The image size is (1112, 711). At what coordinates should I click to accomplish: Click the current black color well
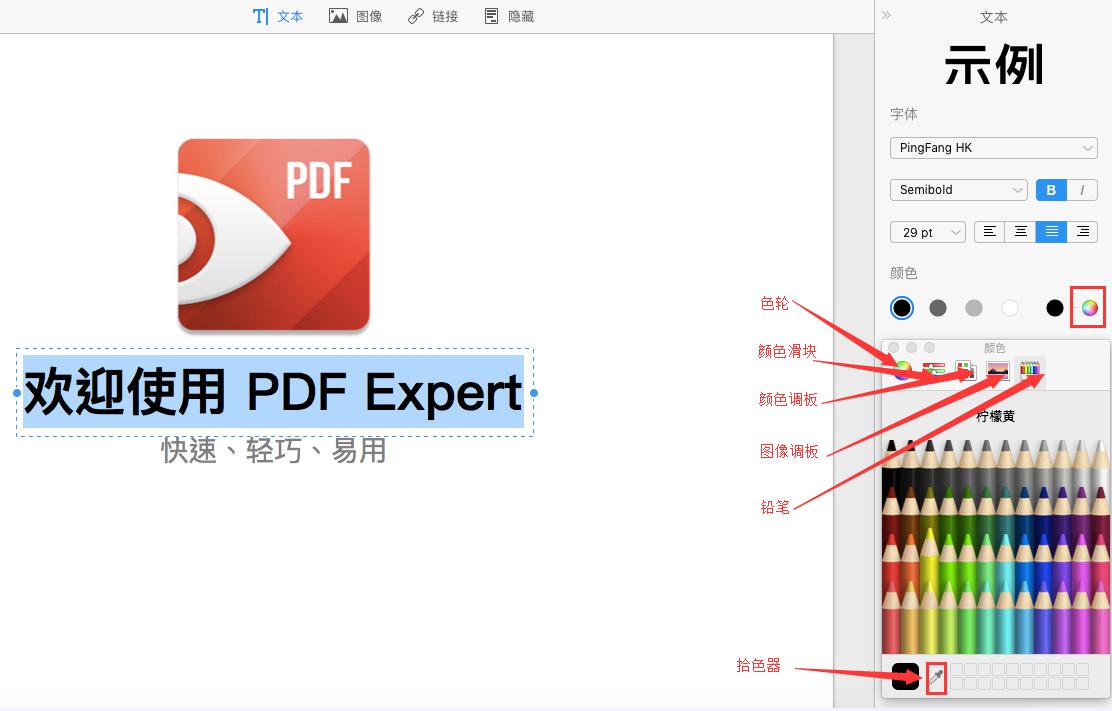[905, 676]
